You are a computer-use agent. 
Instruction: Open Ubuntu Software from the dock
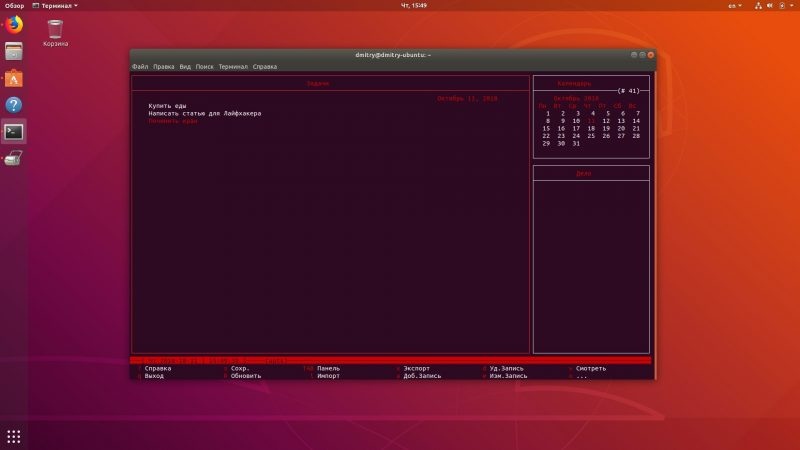pyautogui.click(x=14, y=79)
